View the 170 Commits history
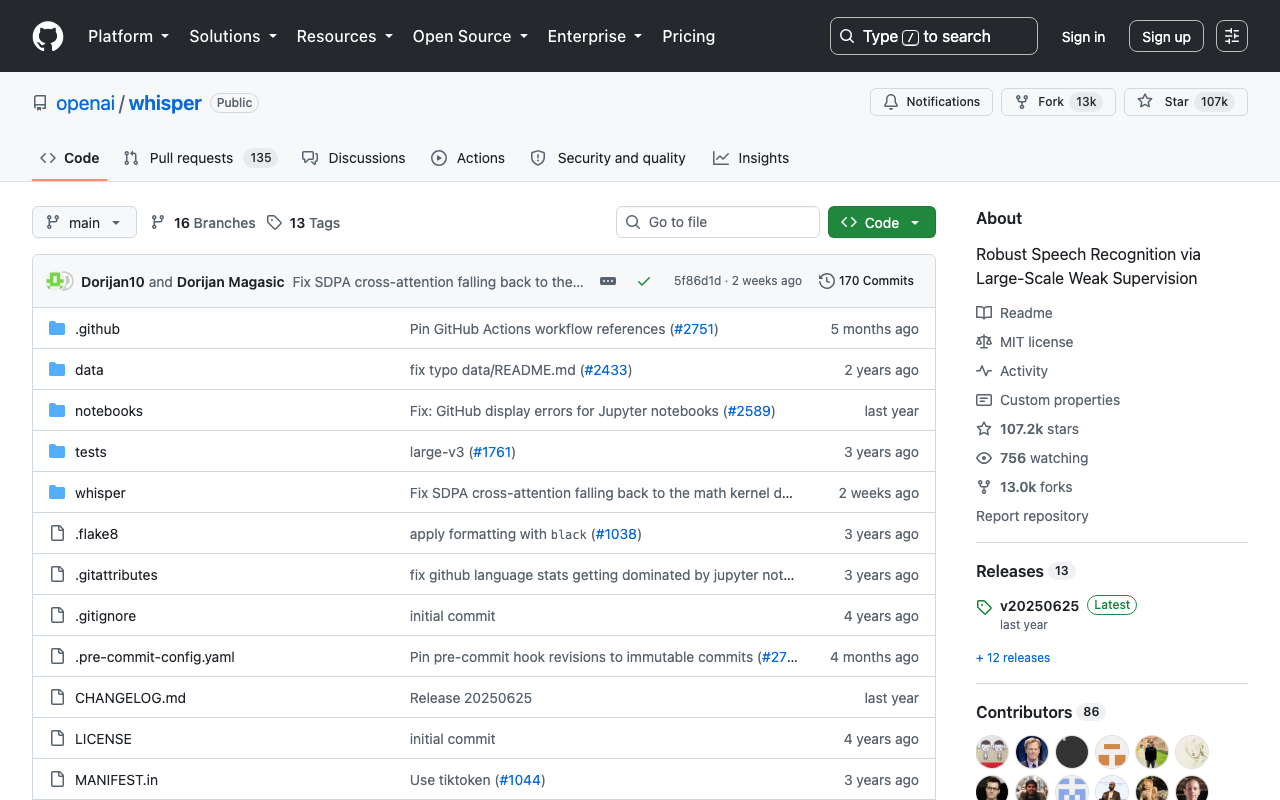 (x=866, y=281)
